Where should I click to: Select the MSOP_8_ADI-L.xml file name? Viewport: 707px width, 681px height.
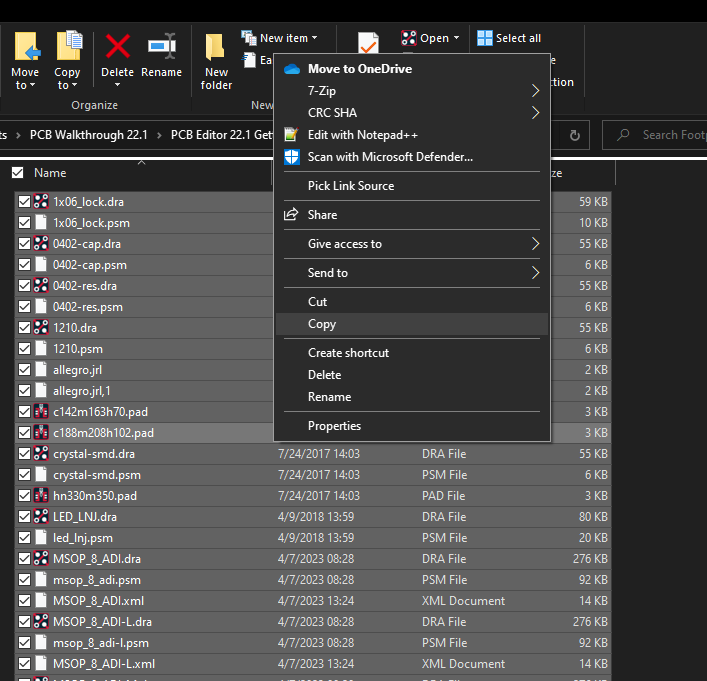(104, 663)
